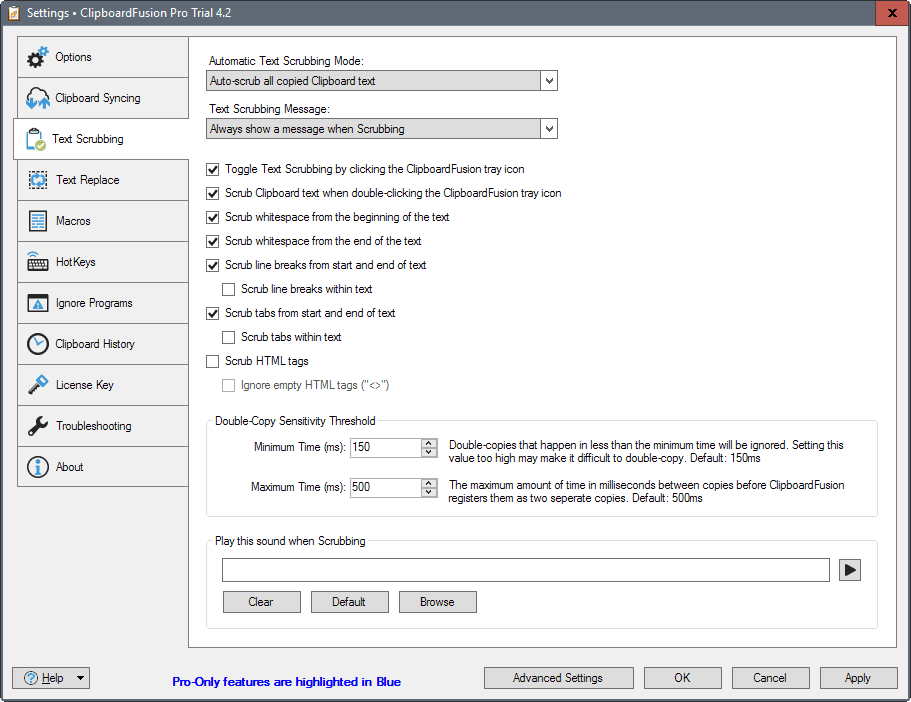Viewport: 911px width, 702px height.
Task: Switch to the Options tab
Action: click(103, 57)
